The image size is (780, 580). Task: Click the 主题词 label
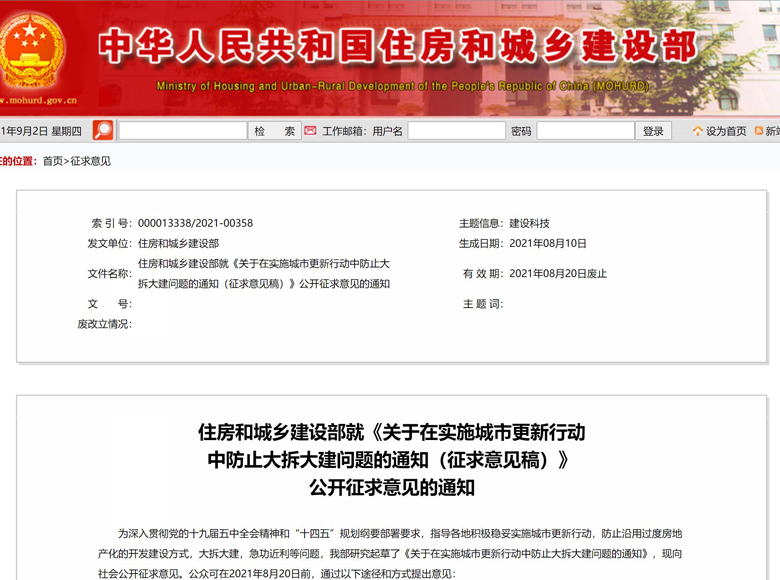[x=483, y=304]
